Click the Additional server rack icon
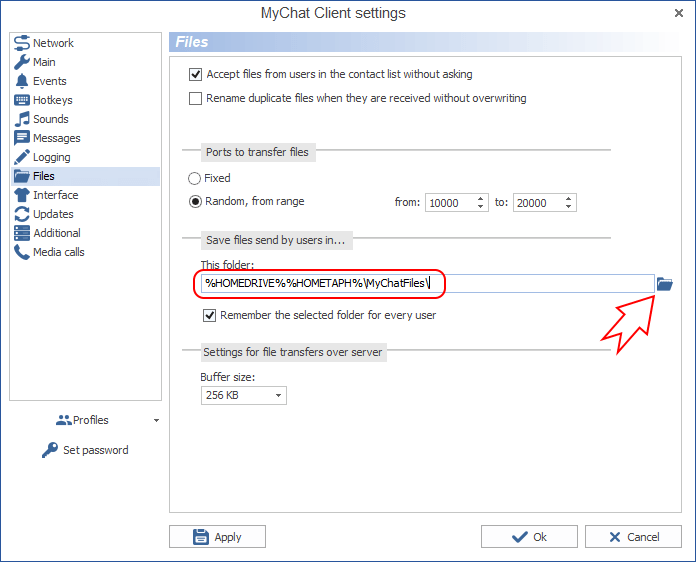Viewport: 696px width, 562px height. [x=21, y=233]
